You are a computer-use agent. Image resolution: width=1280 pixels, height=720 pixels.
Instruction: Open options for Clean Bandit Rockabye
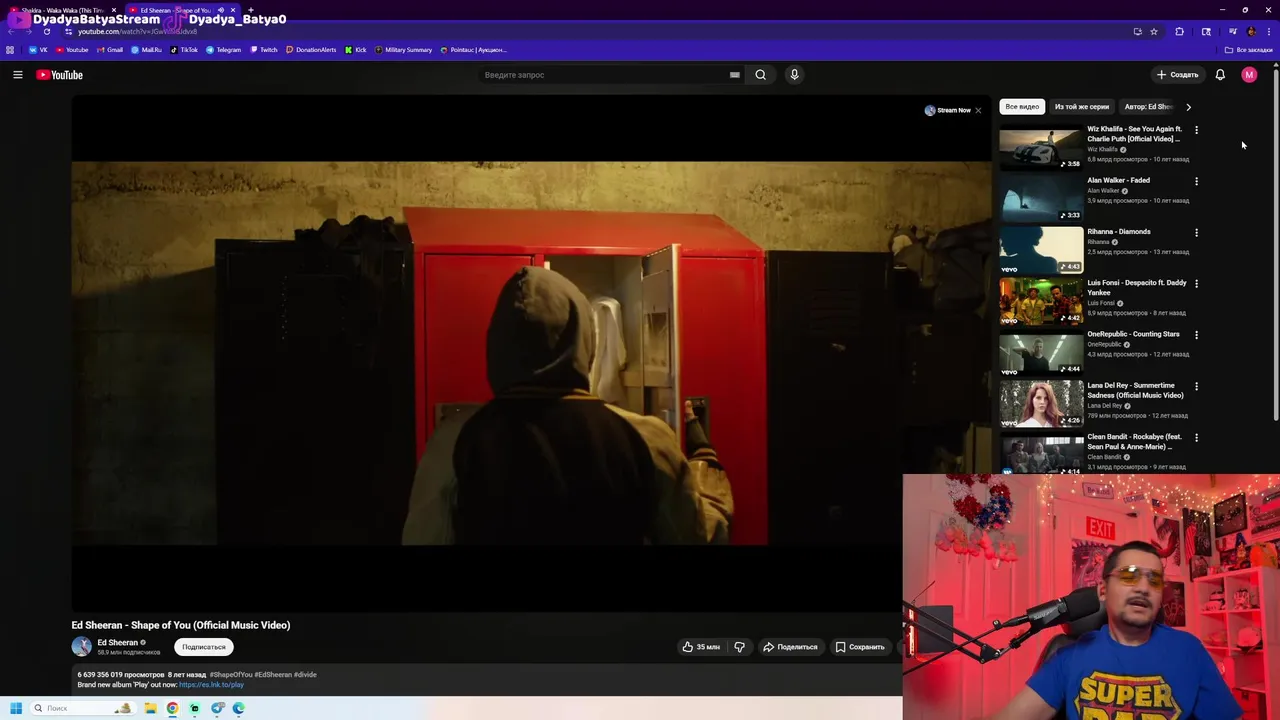pos(1196,437)
